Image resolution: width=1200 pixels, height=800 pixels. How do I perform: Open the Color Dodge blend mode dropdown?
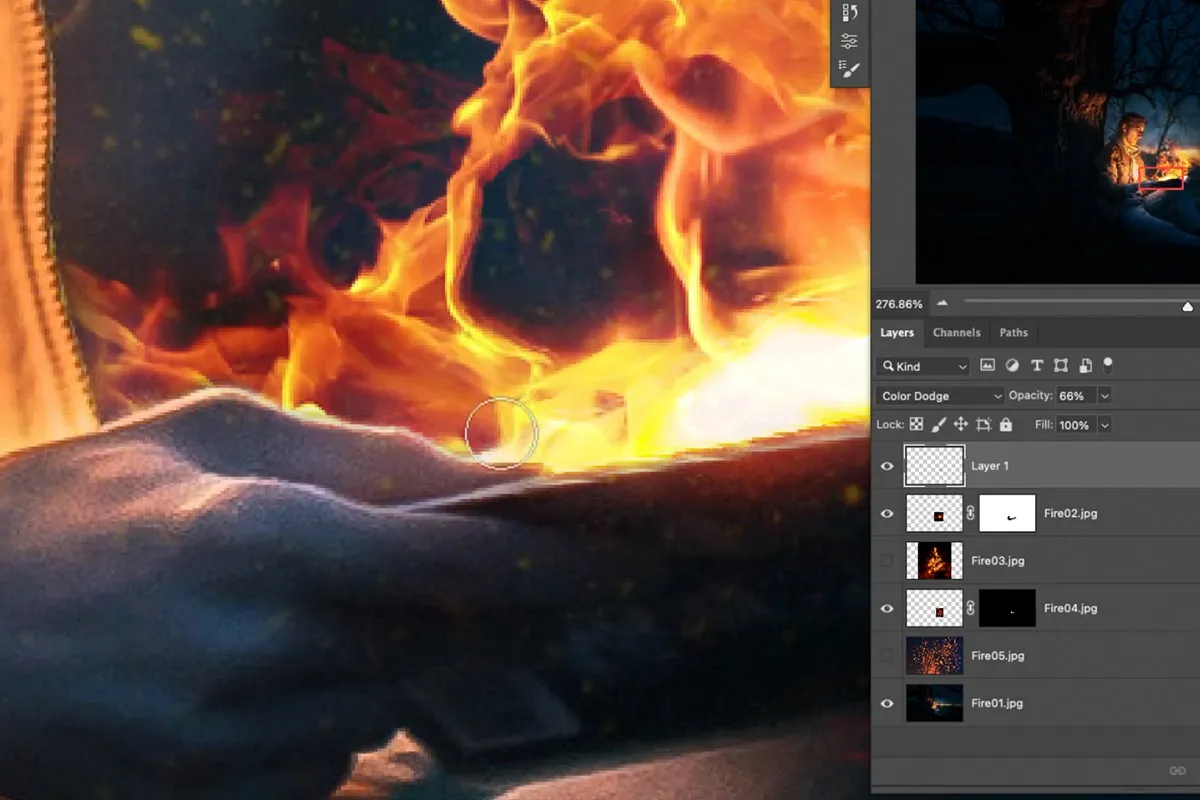938,395
